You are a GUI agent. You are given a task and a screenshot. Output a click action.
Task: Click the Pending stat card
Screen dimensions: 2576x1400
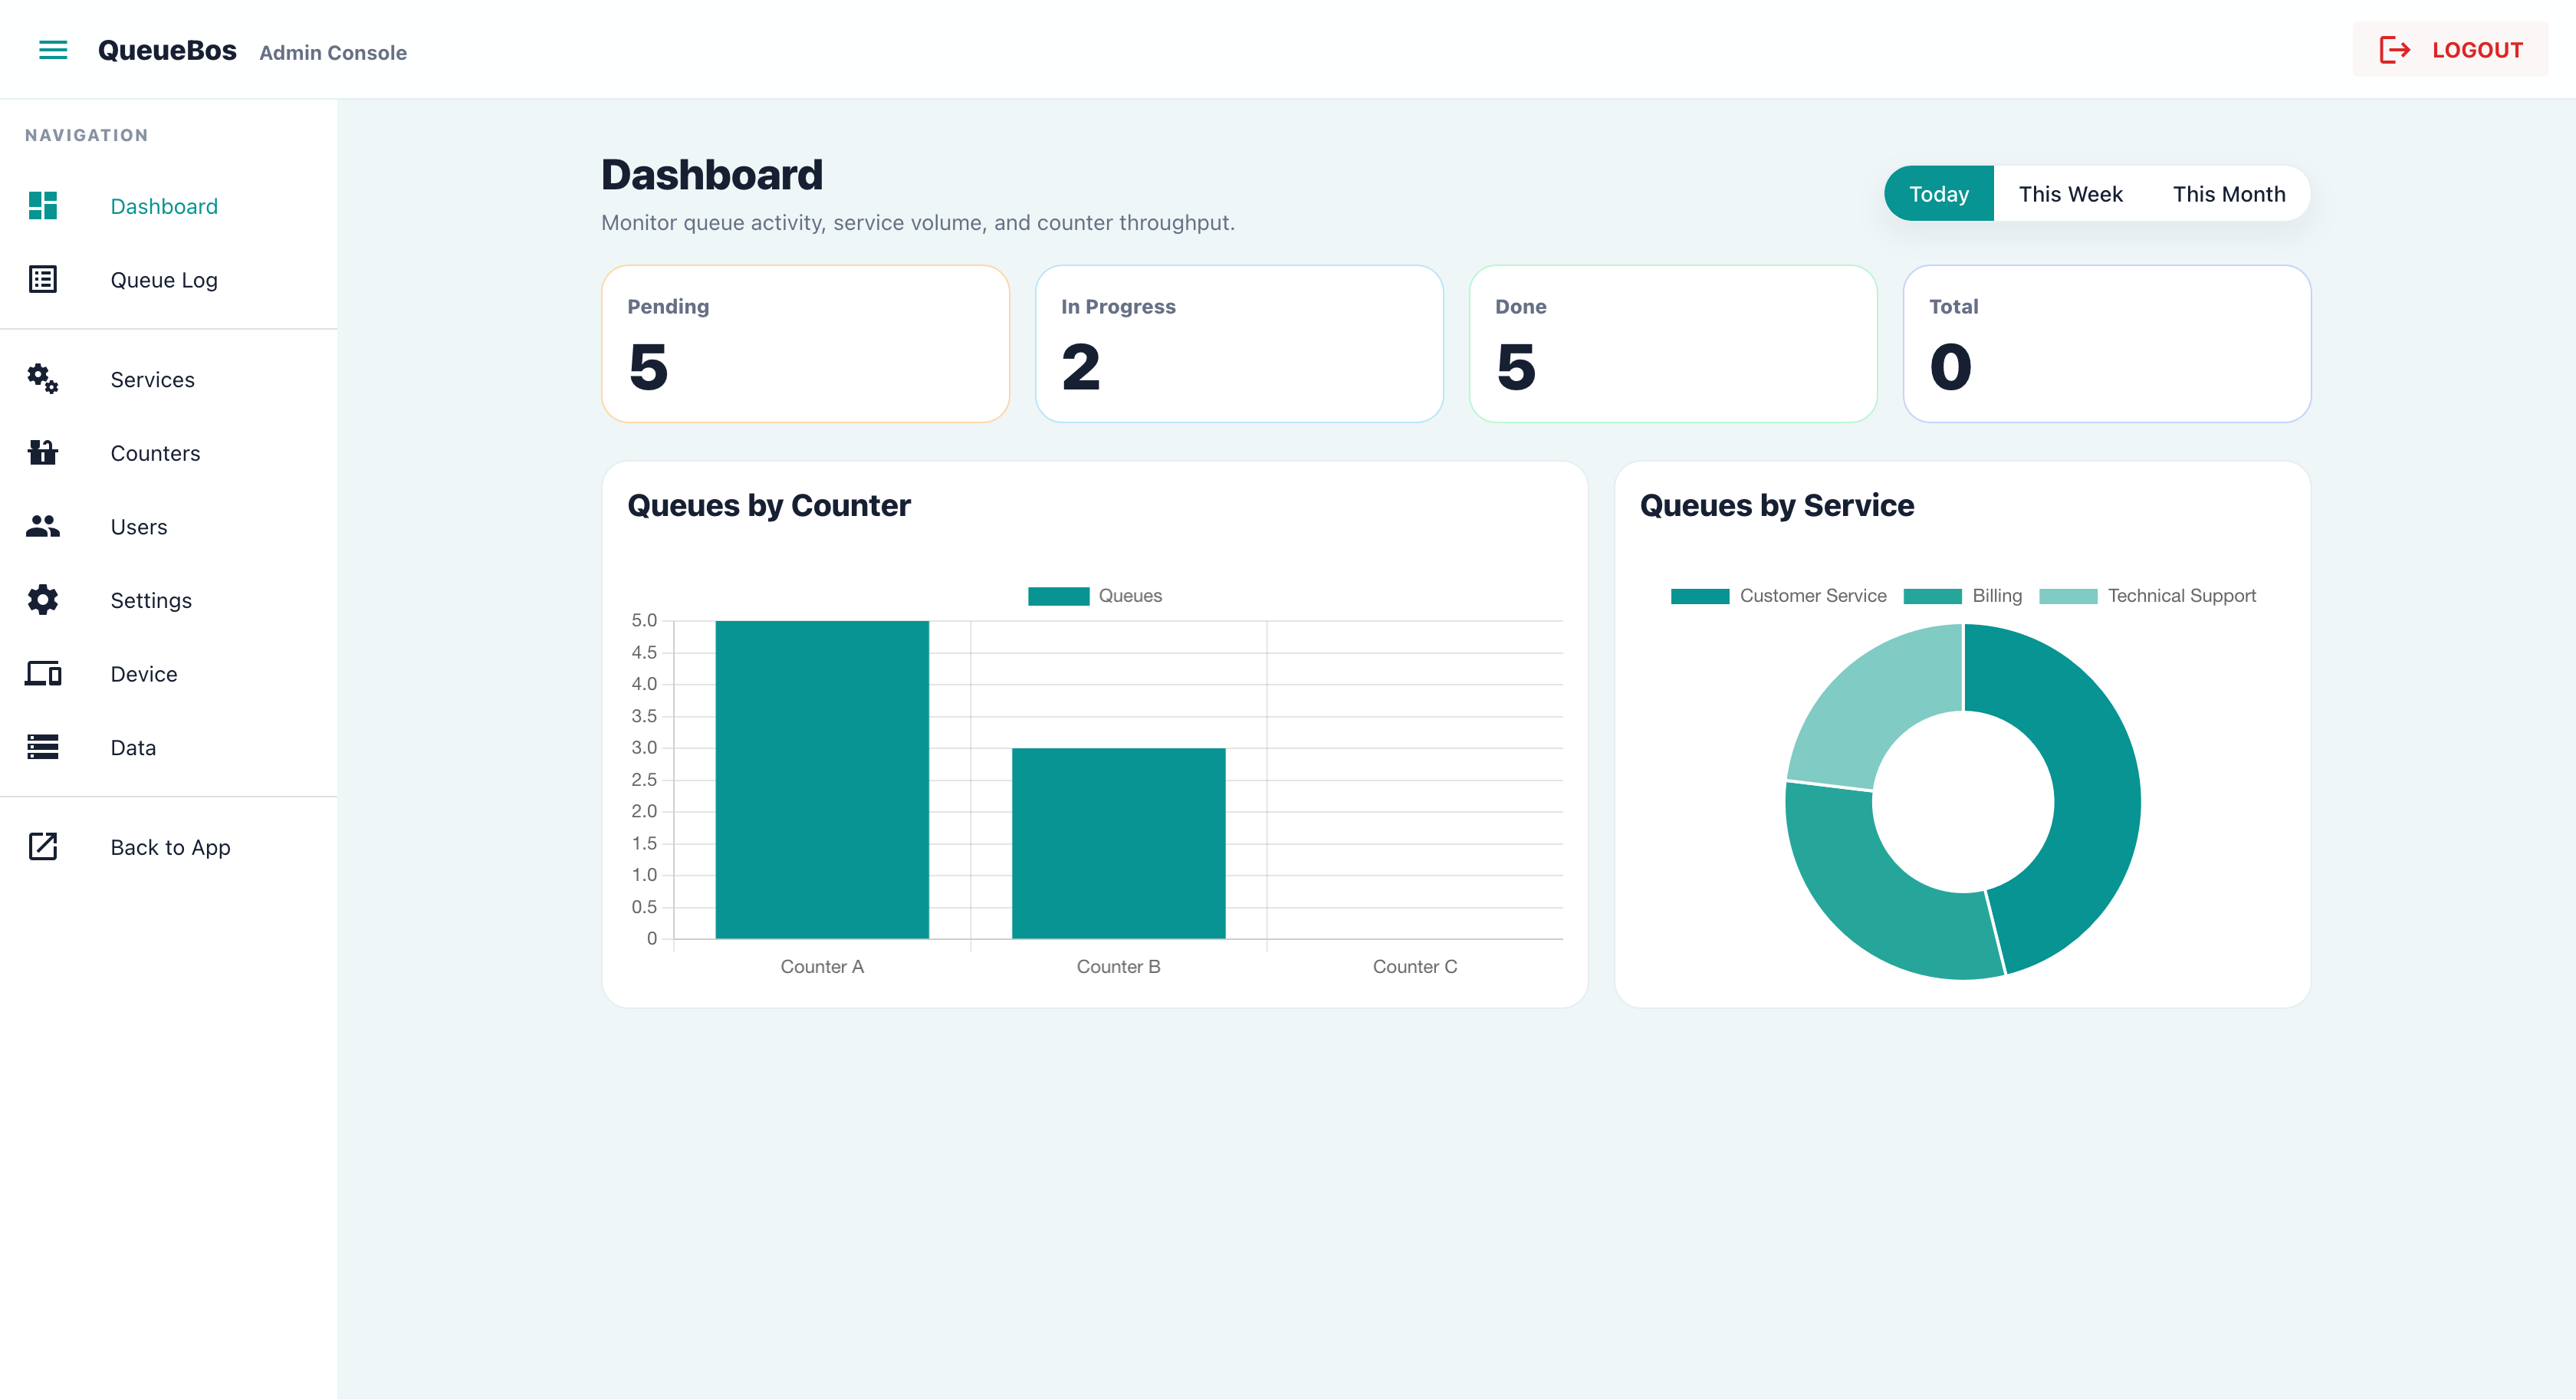pyautogui.click(x=805, y=344)
